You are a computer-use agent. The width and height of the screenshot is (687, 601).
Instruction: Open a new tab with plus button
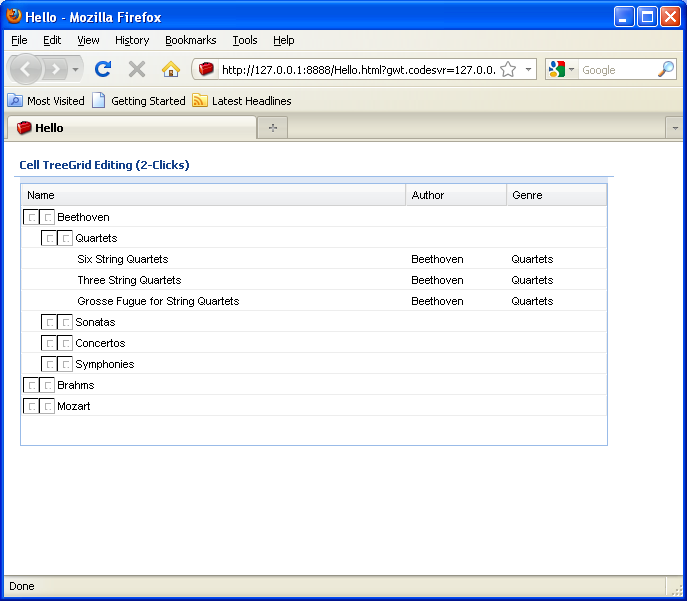tap(272, 128)
